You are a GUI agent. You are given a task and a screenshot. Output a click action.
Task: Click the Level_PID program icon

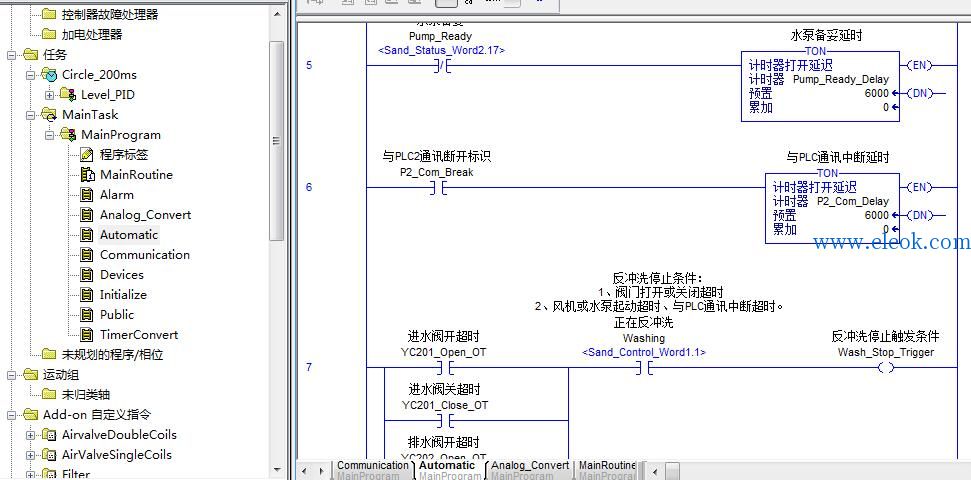pos(68,95)
